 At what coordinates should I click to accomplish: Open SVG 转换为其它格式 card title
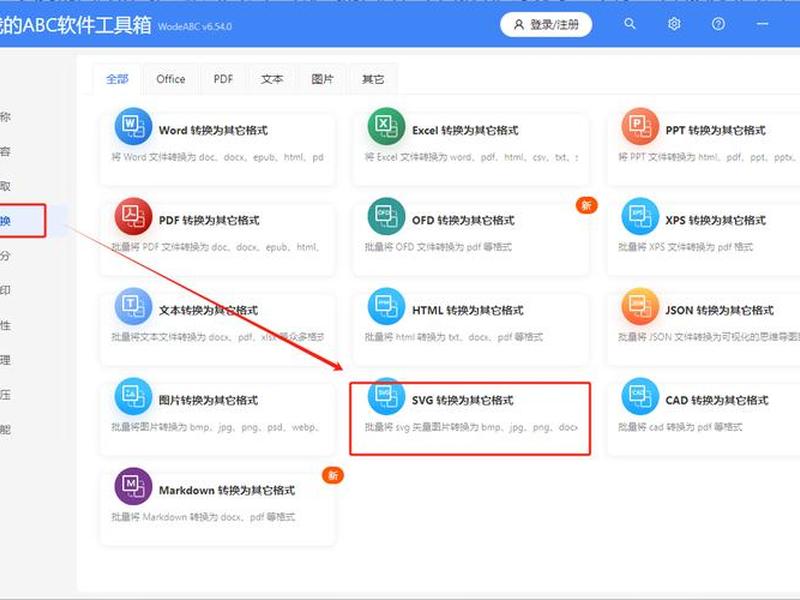(x=463, y=400)
